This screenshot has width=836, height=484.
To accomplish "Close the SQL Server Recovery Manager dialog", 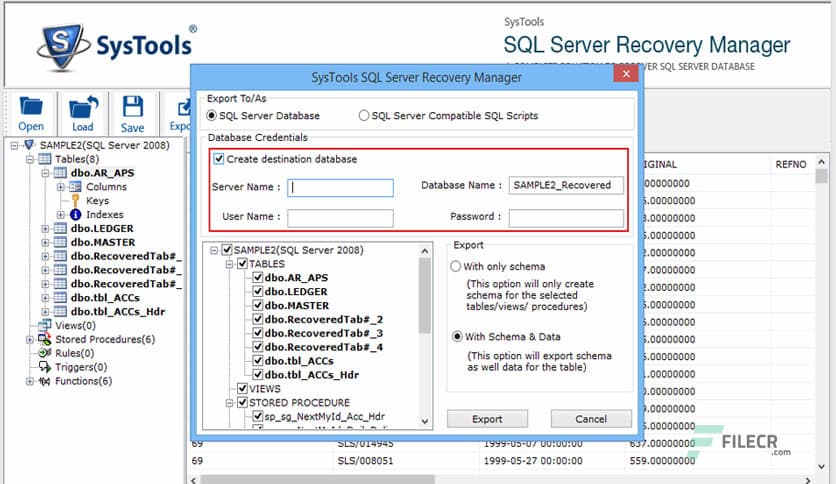I will (x=626, y=74).
